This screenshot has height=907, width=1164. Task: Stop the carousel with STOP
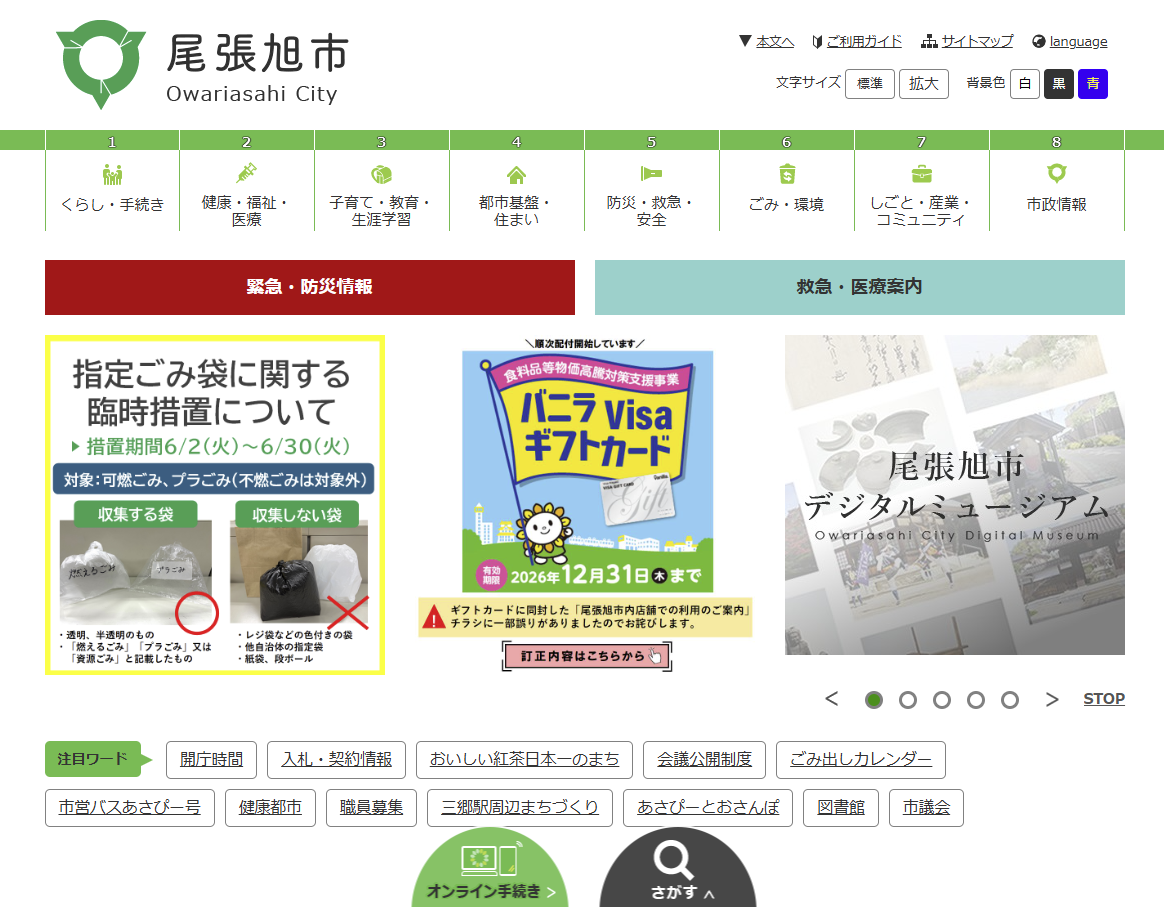click(1104, 699)
